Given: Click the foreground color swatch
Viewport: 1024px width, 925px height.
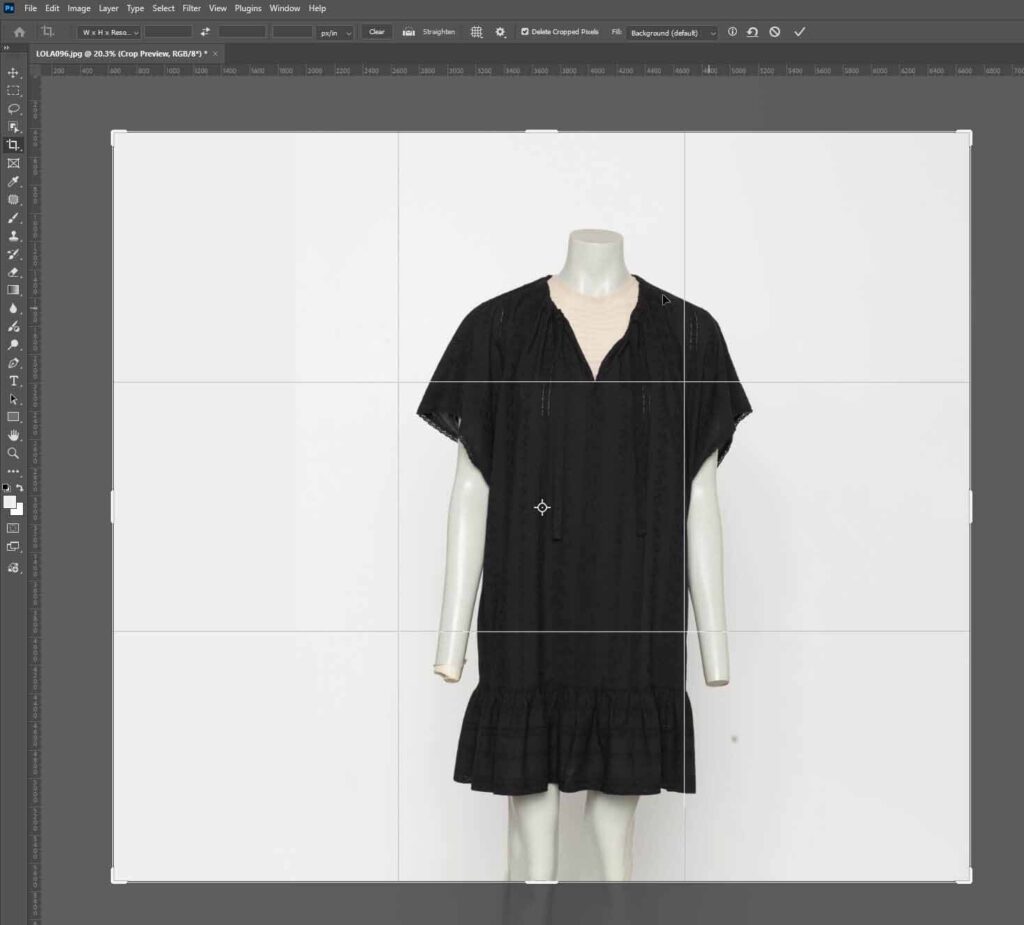Looking at the screenshot, I should coord(10,502).
